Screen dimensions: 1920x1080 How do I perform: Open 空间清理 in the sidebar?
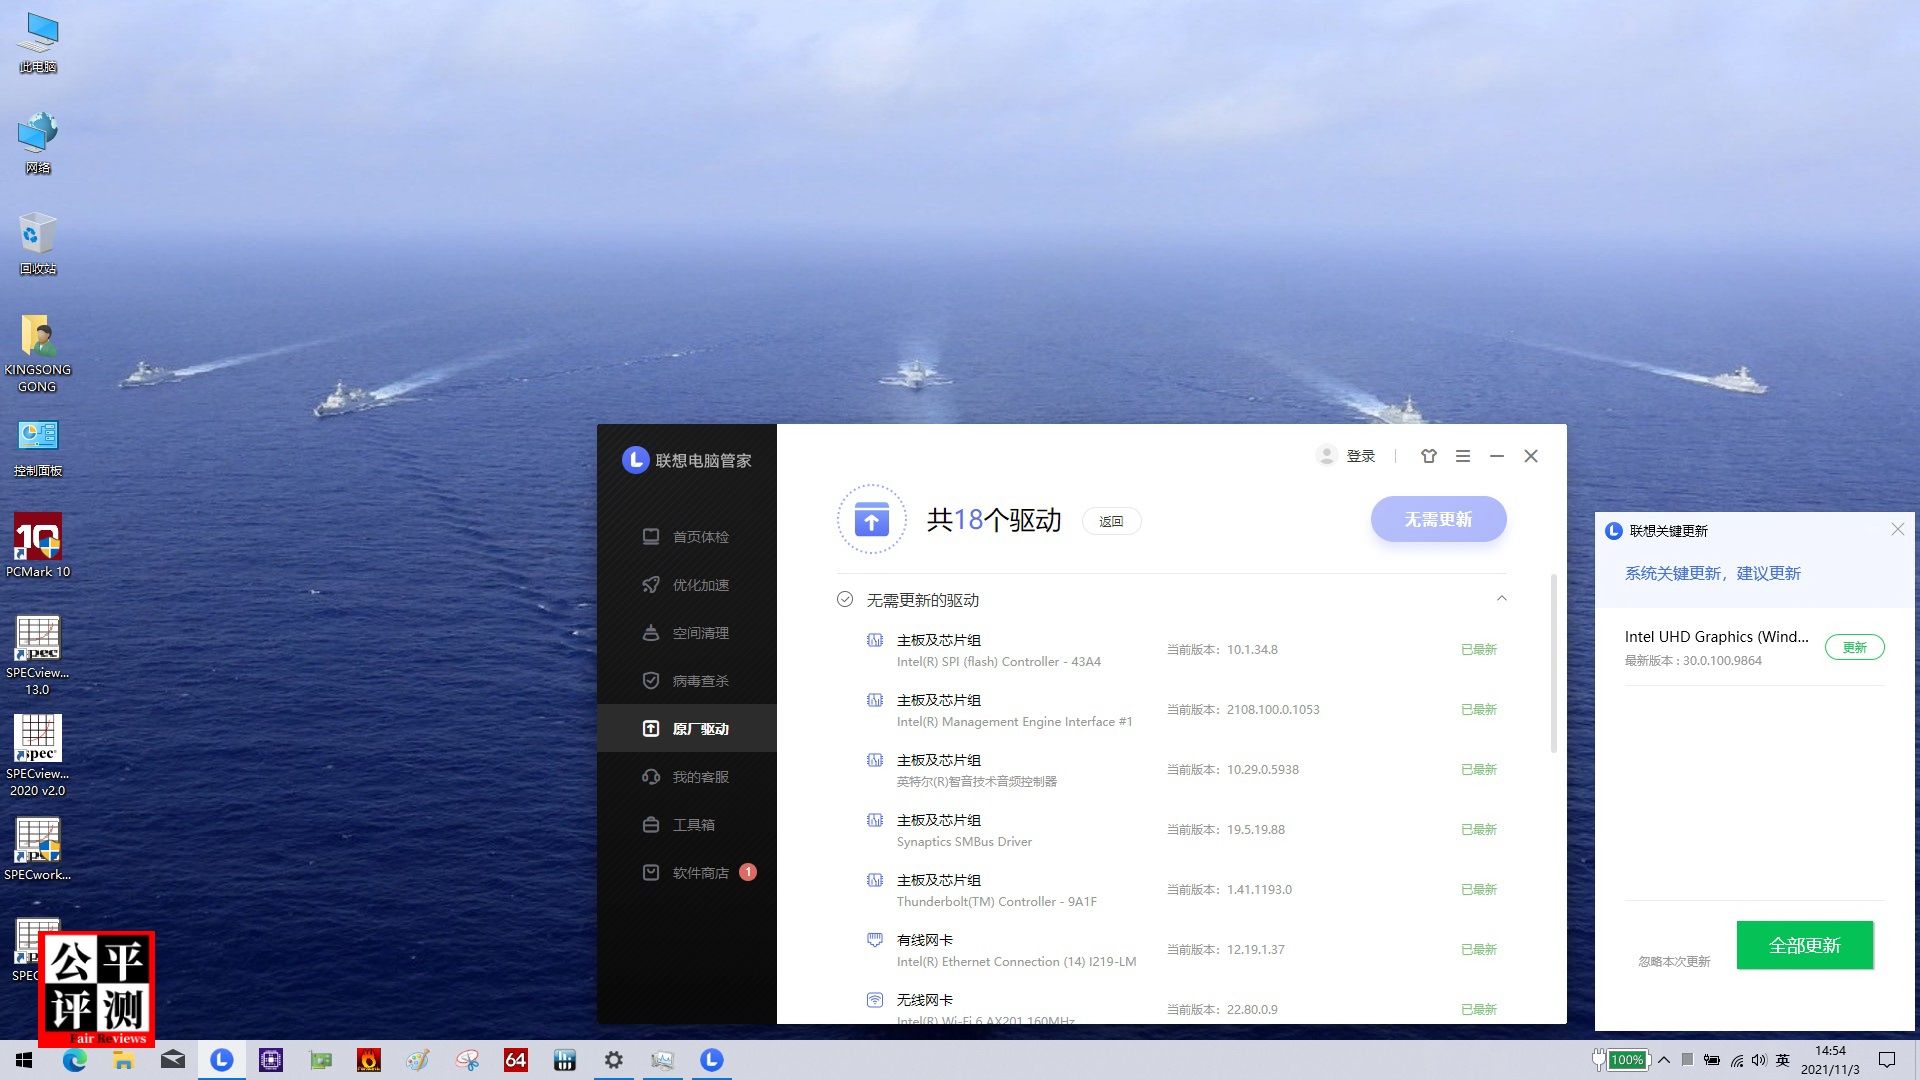(x=686, y=633)
